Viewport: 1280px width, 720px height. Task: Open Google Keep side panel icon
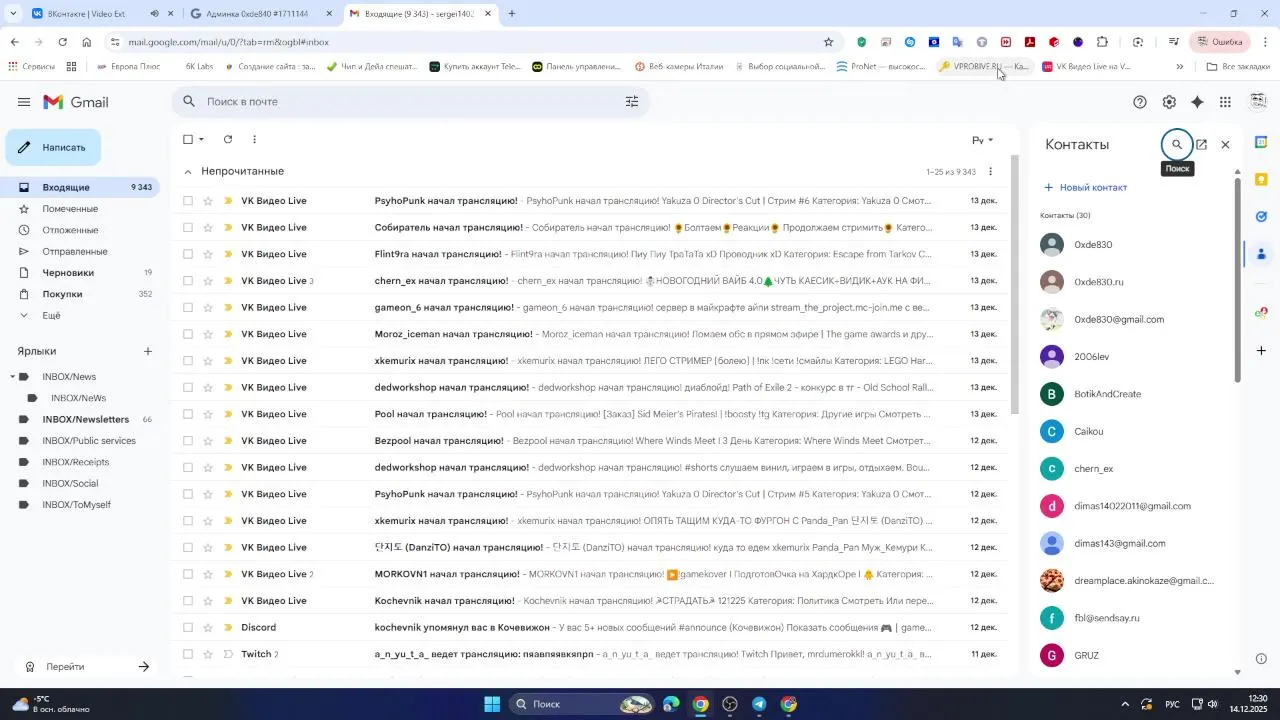[1261, 179]
